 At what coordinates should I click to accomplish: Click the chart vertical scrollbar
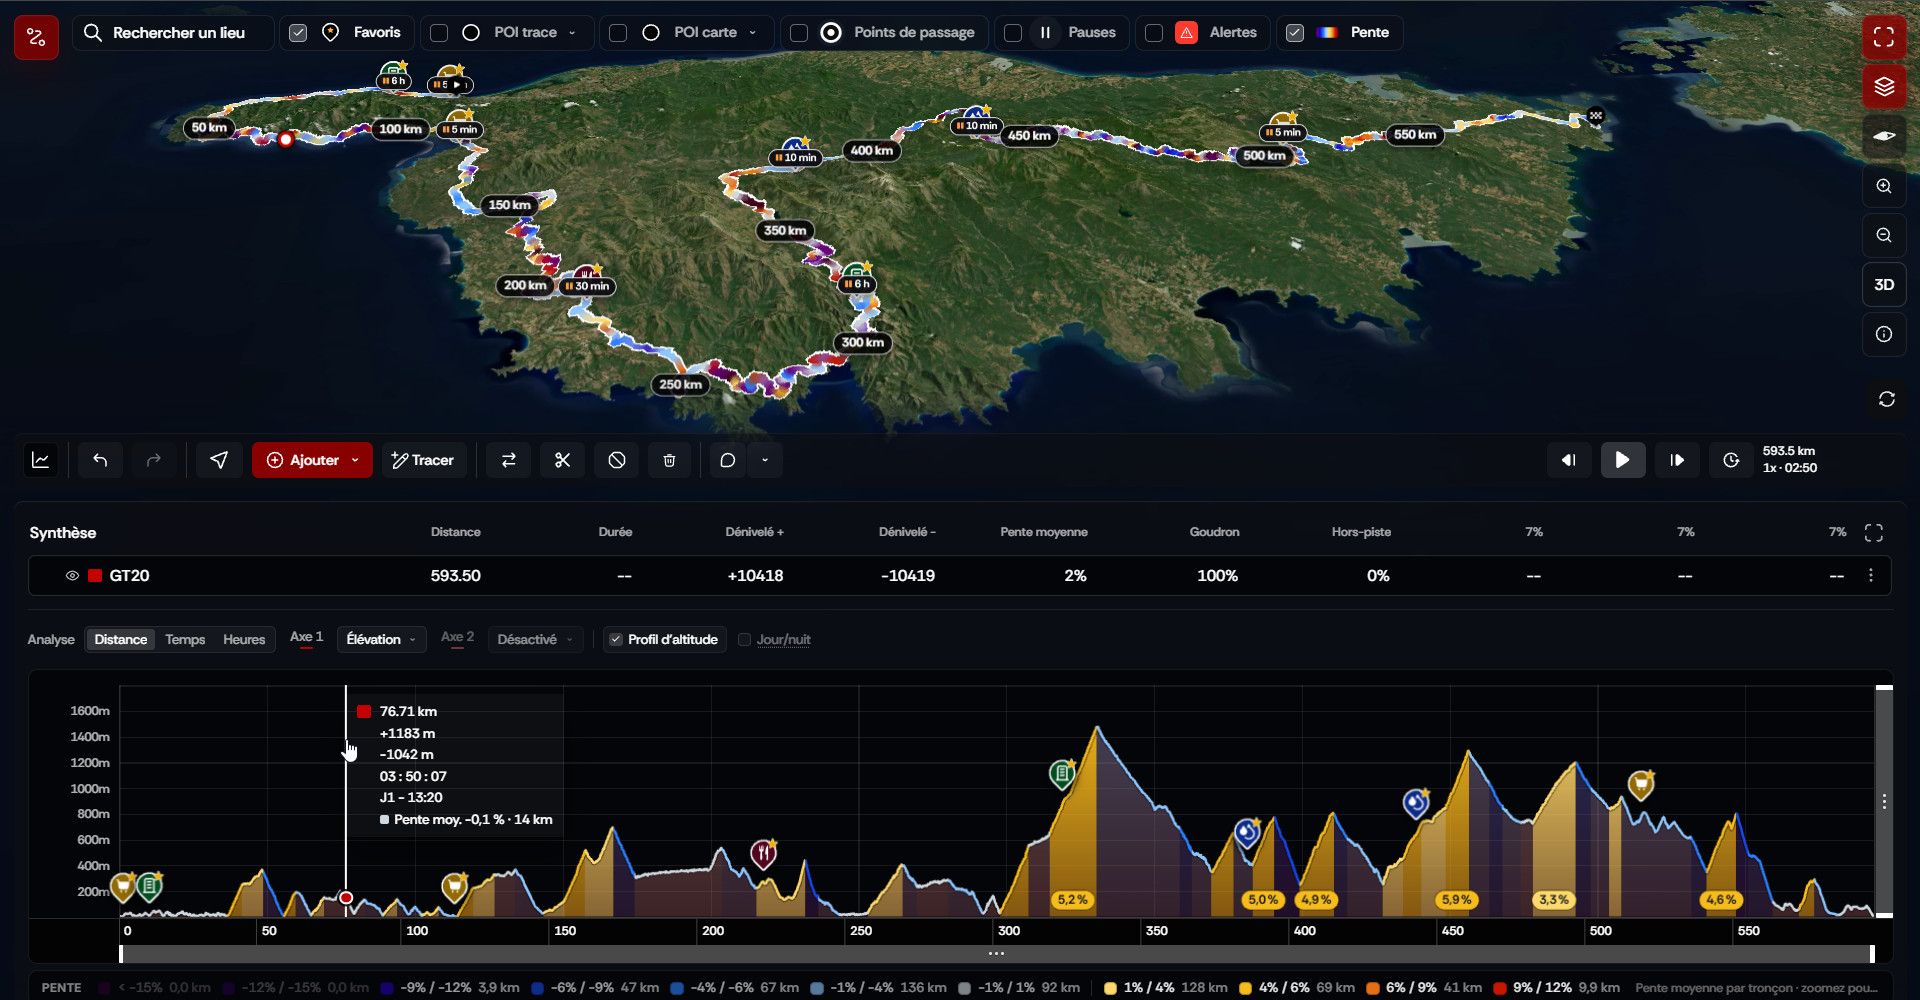[x=1884, y=801]
